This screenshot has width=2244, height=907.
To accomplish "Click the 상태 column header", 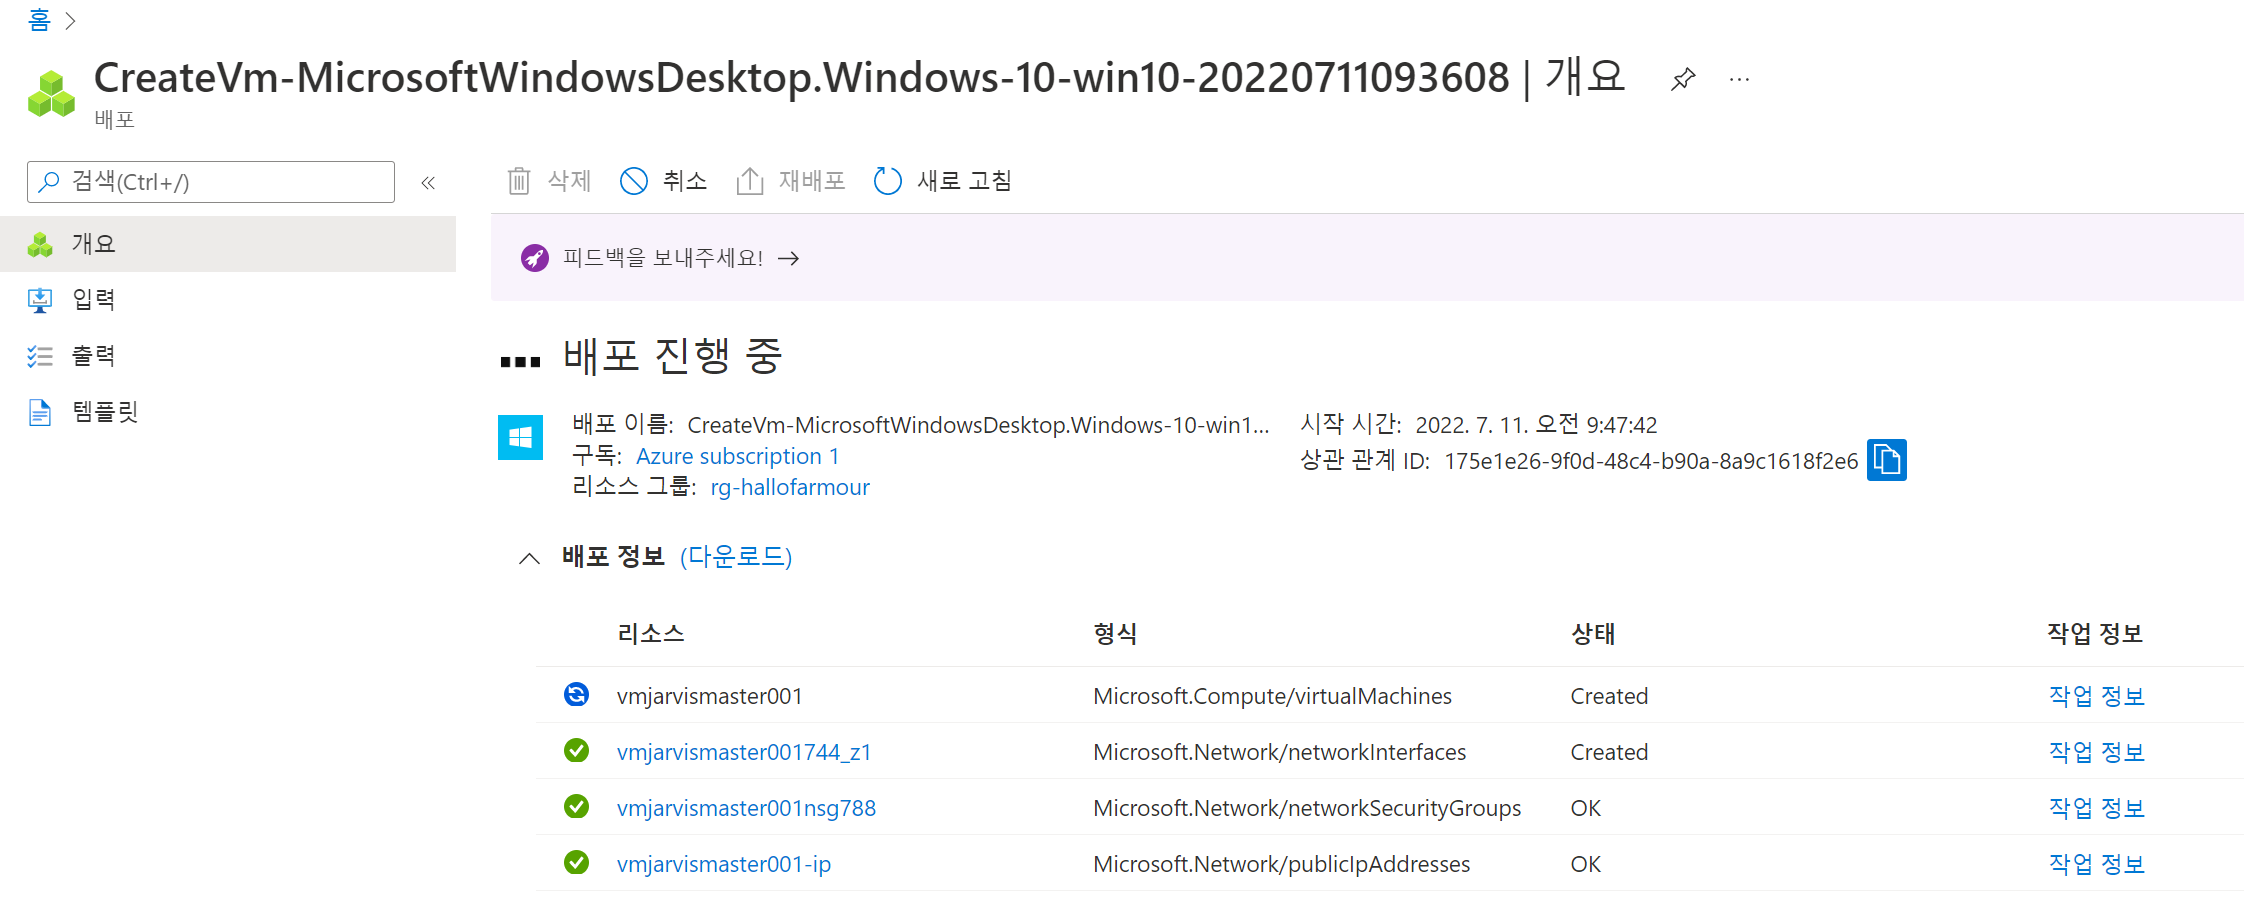I will [x=1593, y=634].
